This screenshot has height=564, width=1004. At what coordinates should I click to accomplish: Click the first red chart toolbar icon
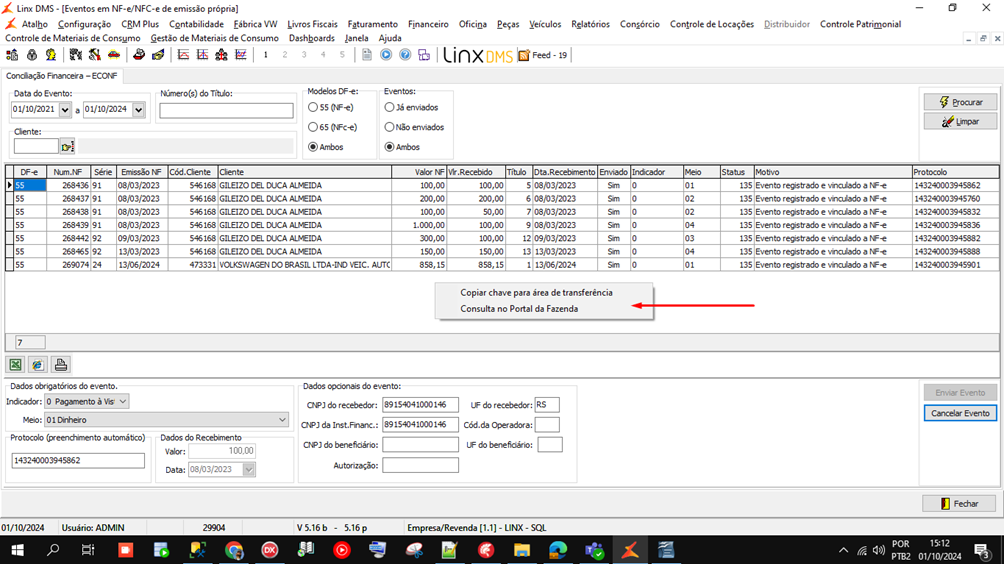[x=183, y=55]
